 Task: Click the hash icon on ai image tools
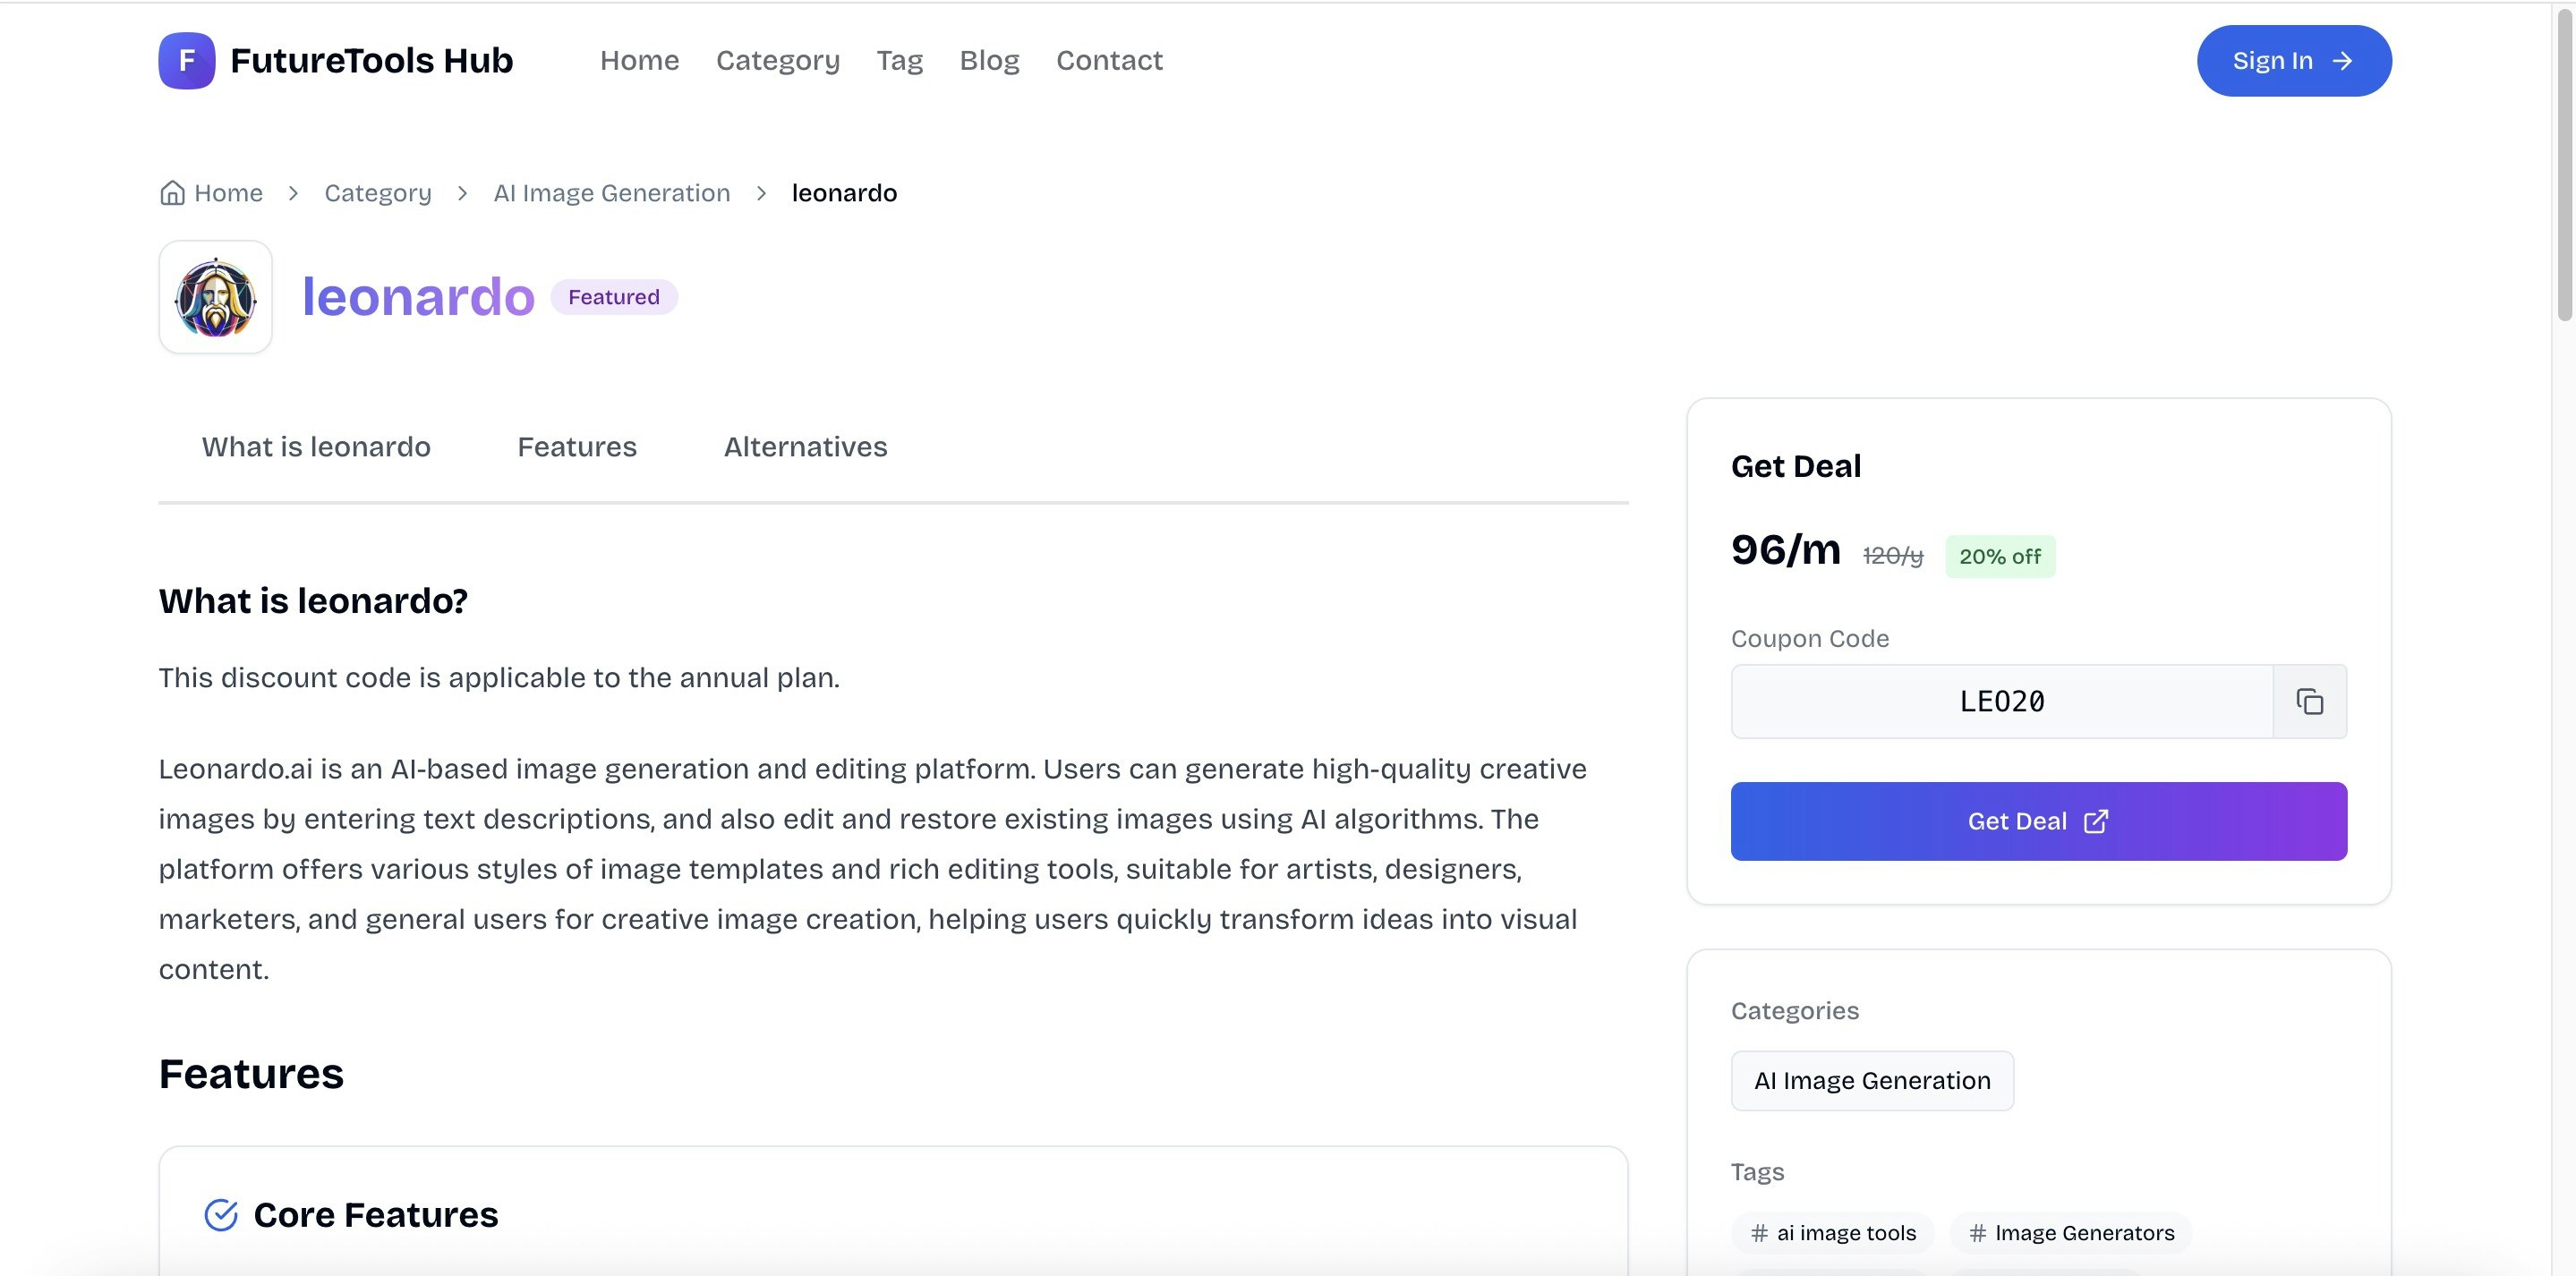[1759, 1233]
